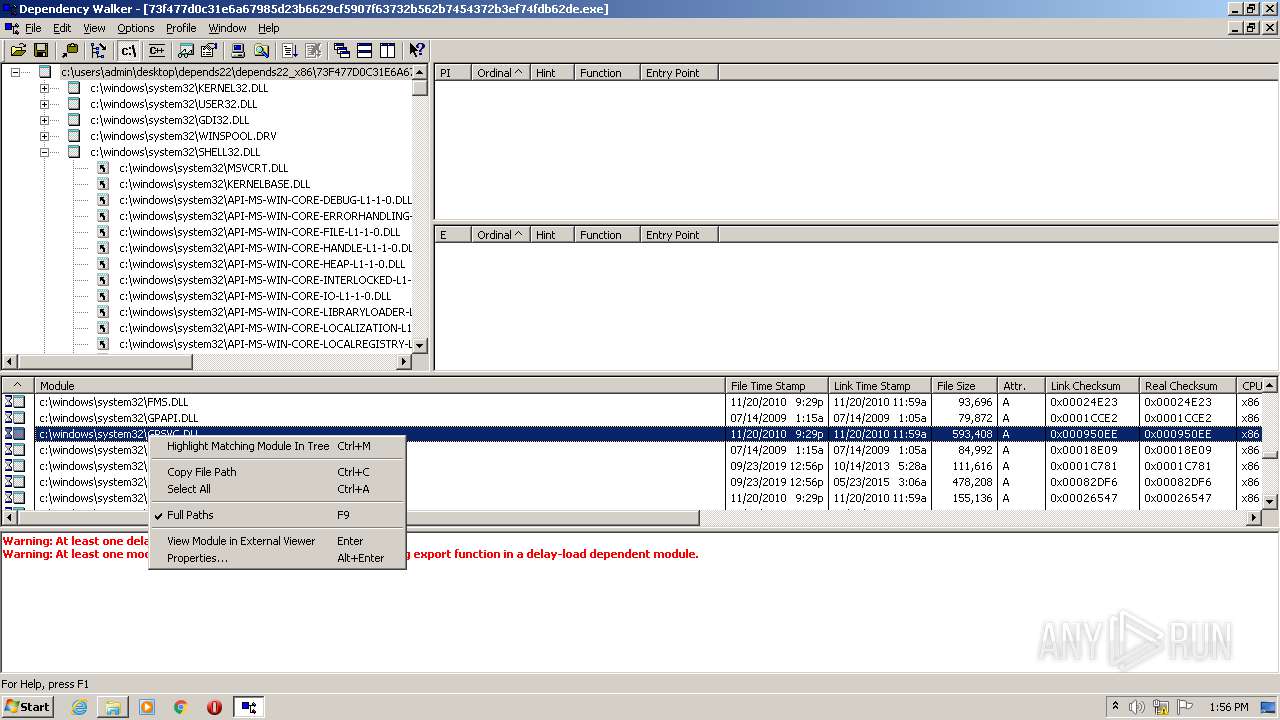The width and height of the screenshot is (1280, 720).
Task: Click the Start Profiling toolbar icon
Action: [x=290, y=50]
